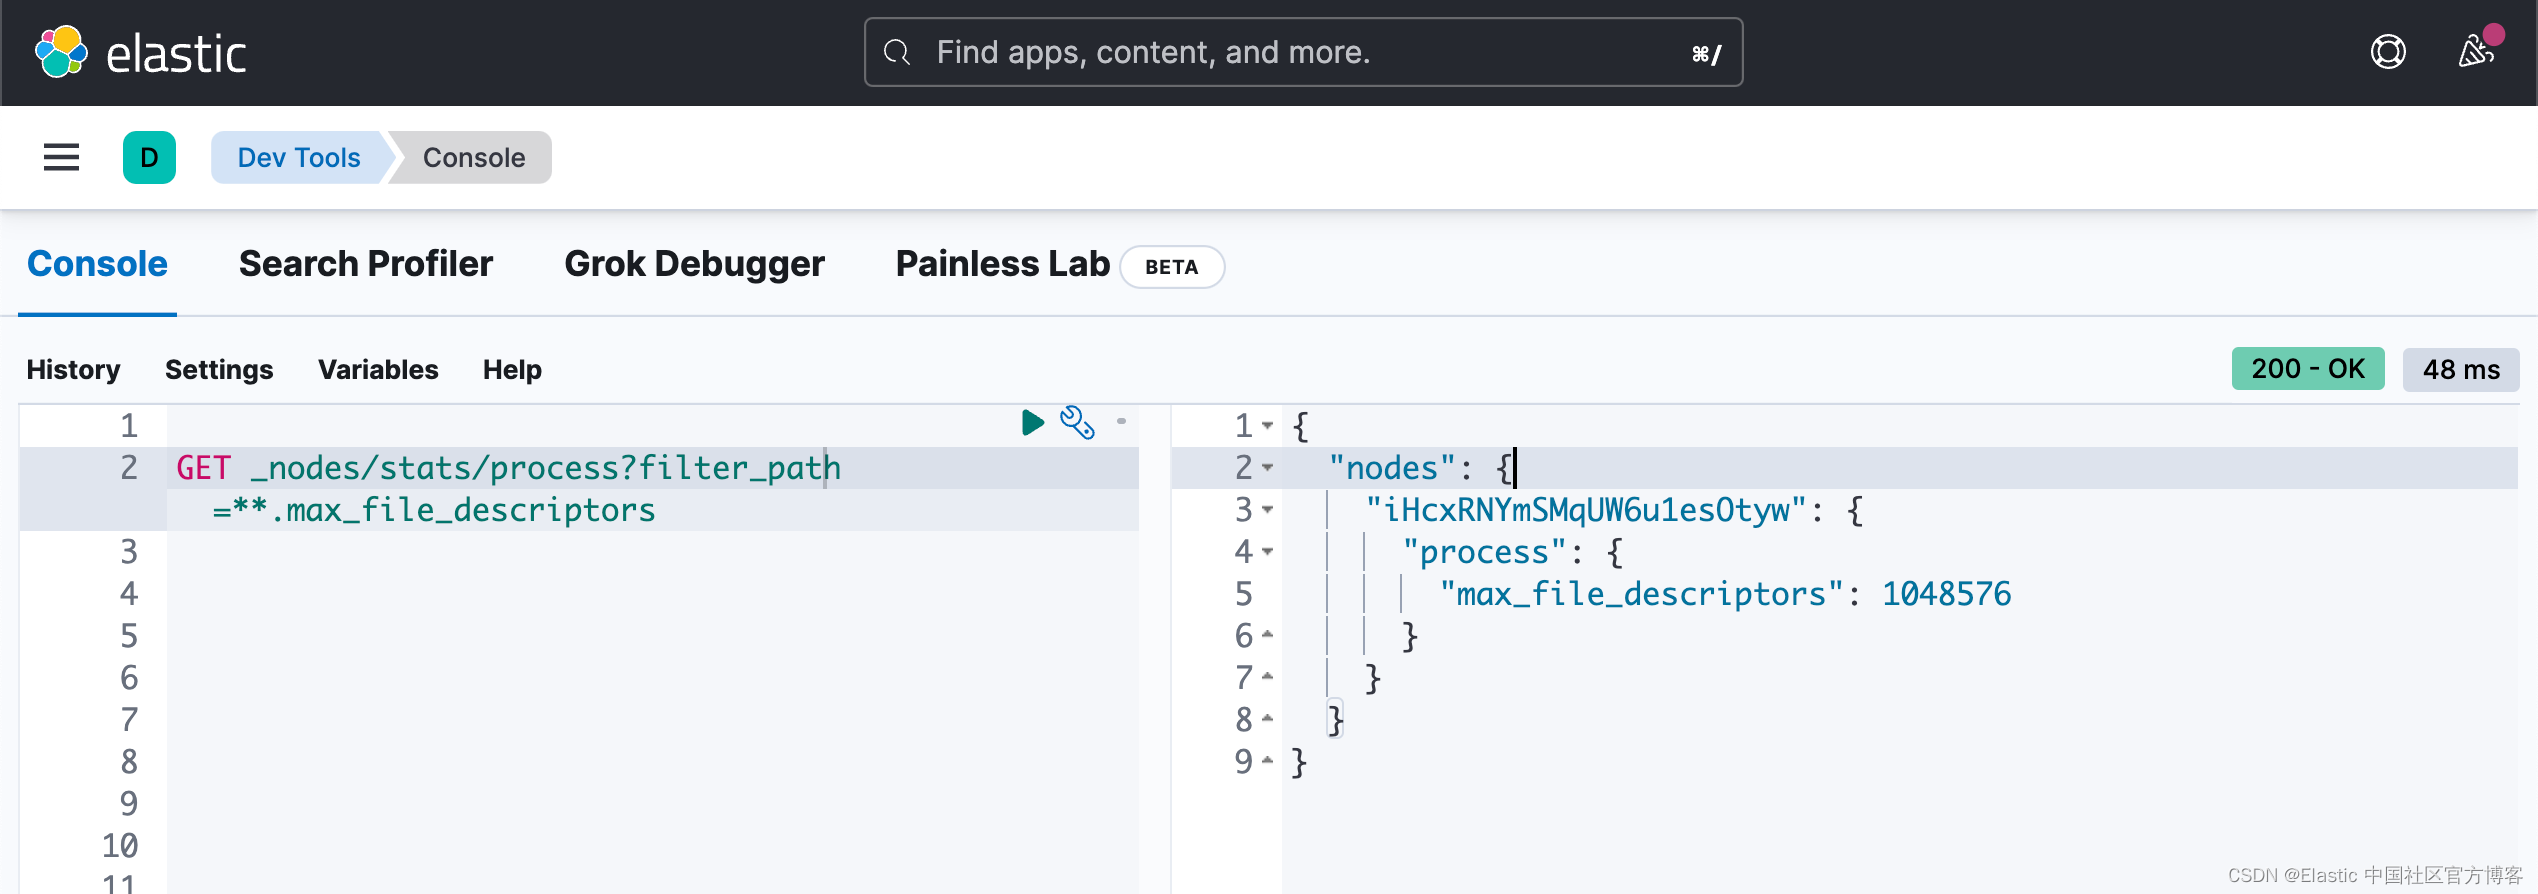
Task: Click the Console breadcrumb
Action: coord(474,157)
